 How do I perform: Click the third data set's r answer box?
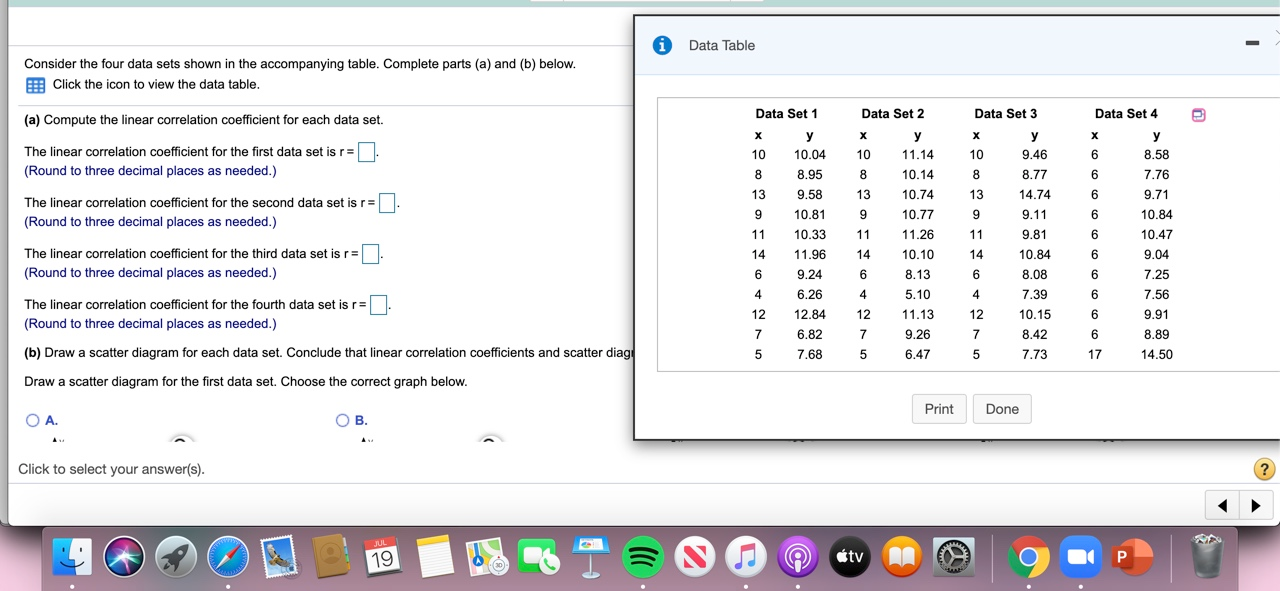click(369, 253)
